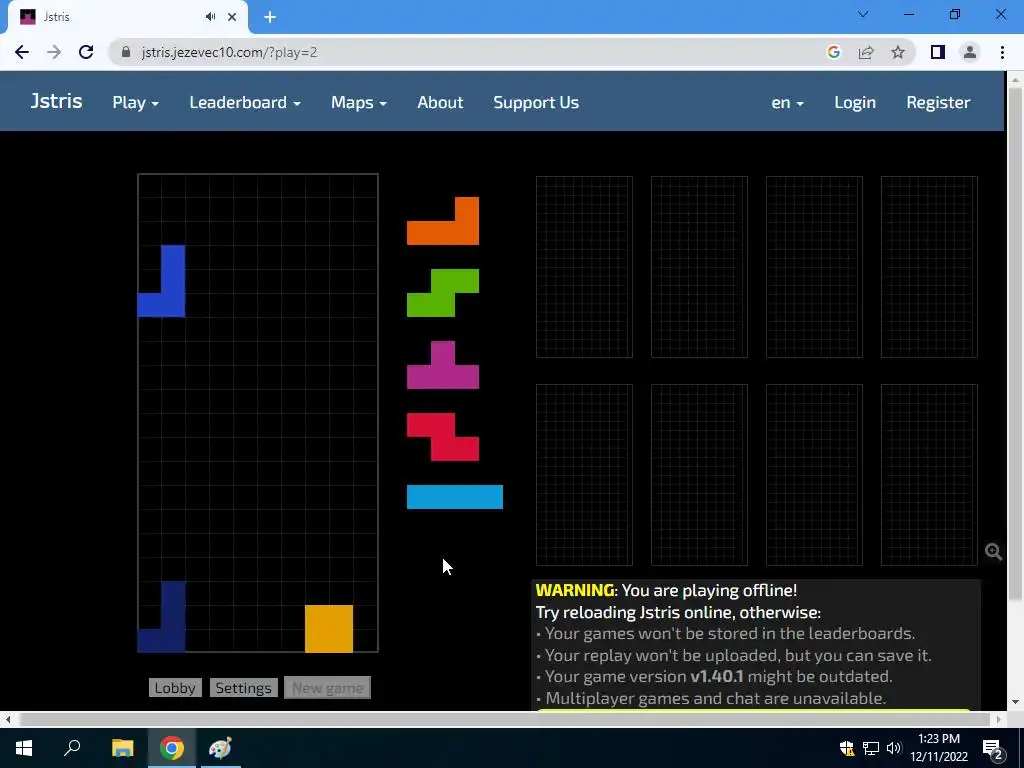Click the cyan I piece in queue

pos(455,497)
